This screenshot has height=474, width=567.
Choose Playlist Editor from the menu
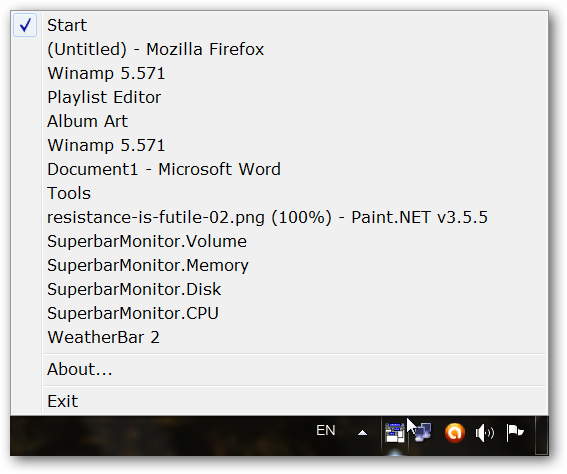(x=279, y=97)
